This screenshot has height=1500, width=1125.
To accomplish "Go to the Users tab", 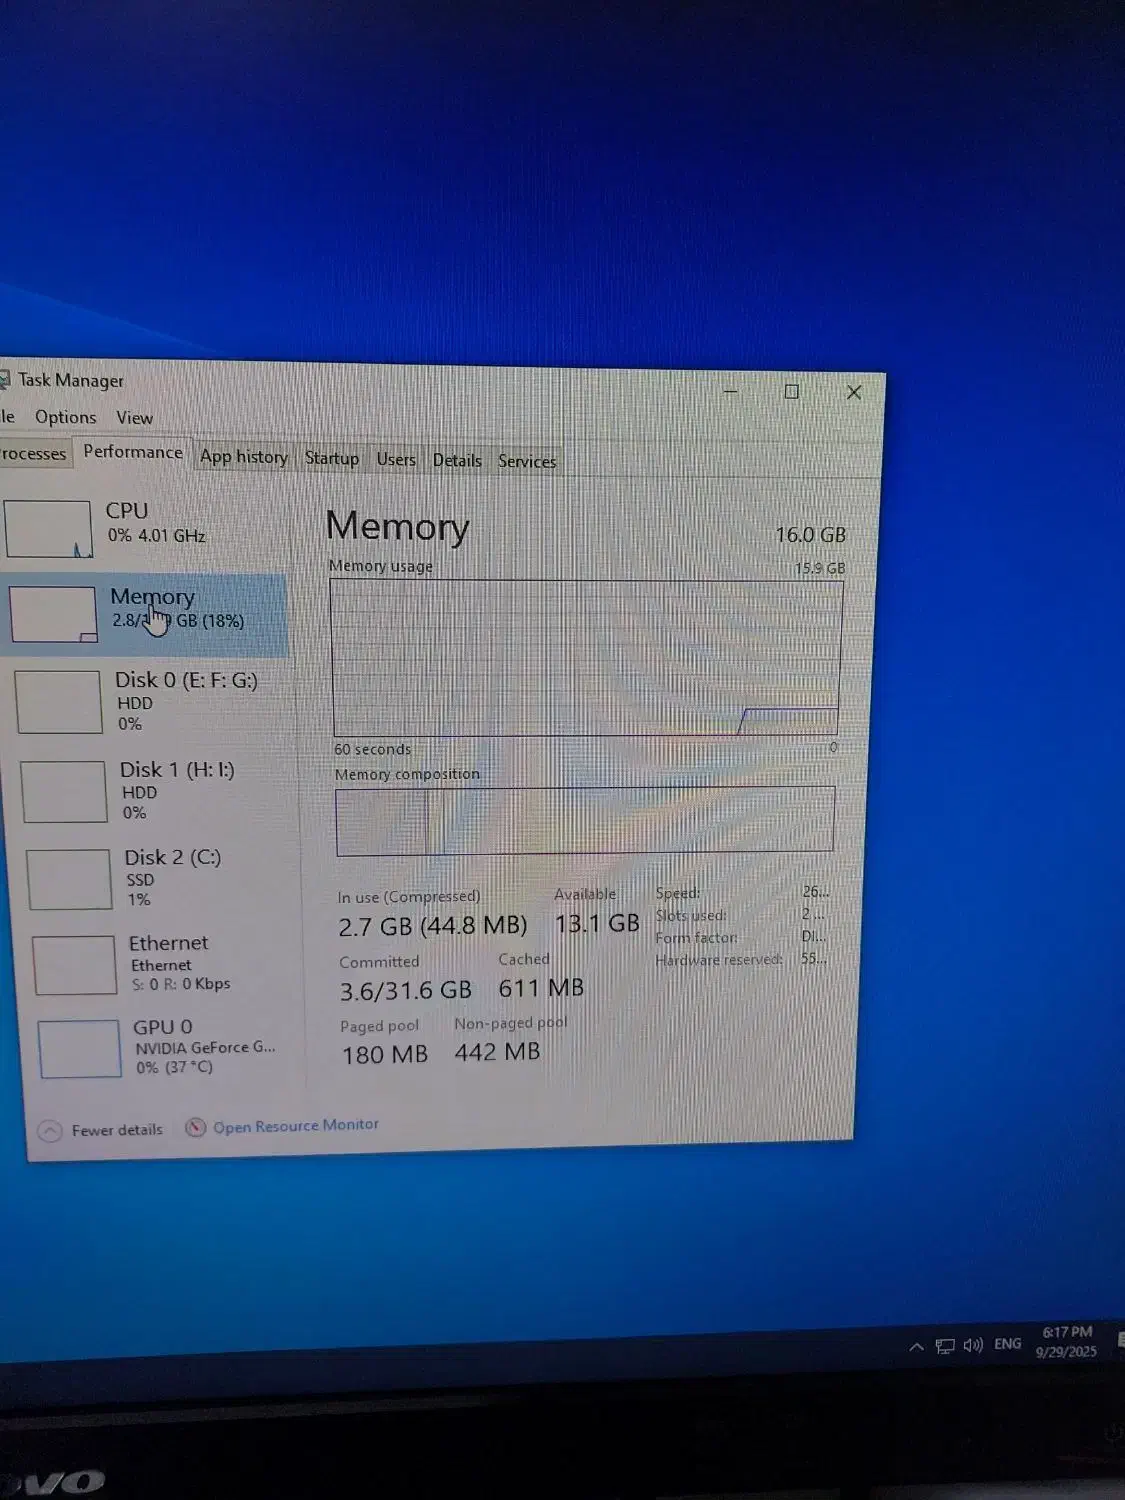I will [396, 459].
